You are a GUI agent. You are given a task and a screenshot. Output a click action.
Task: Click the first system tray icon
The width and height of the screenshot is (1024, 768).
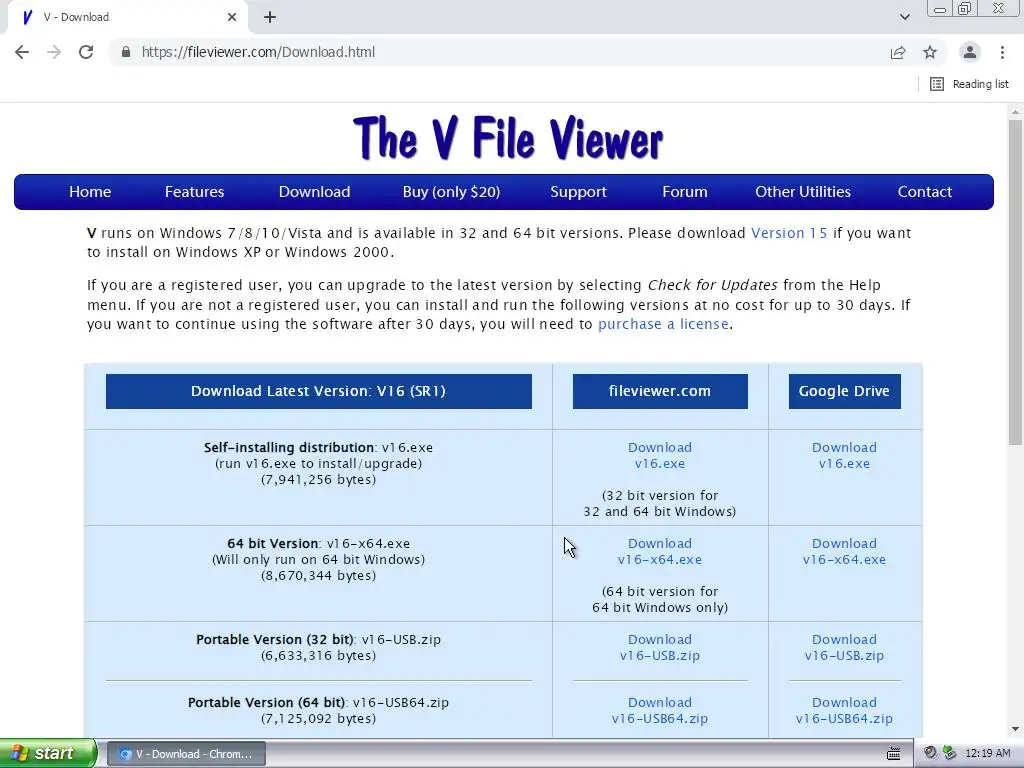point(931,753)
